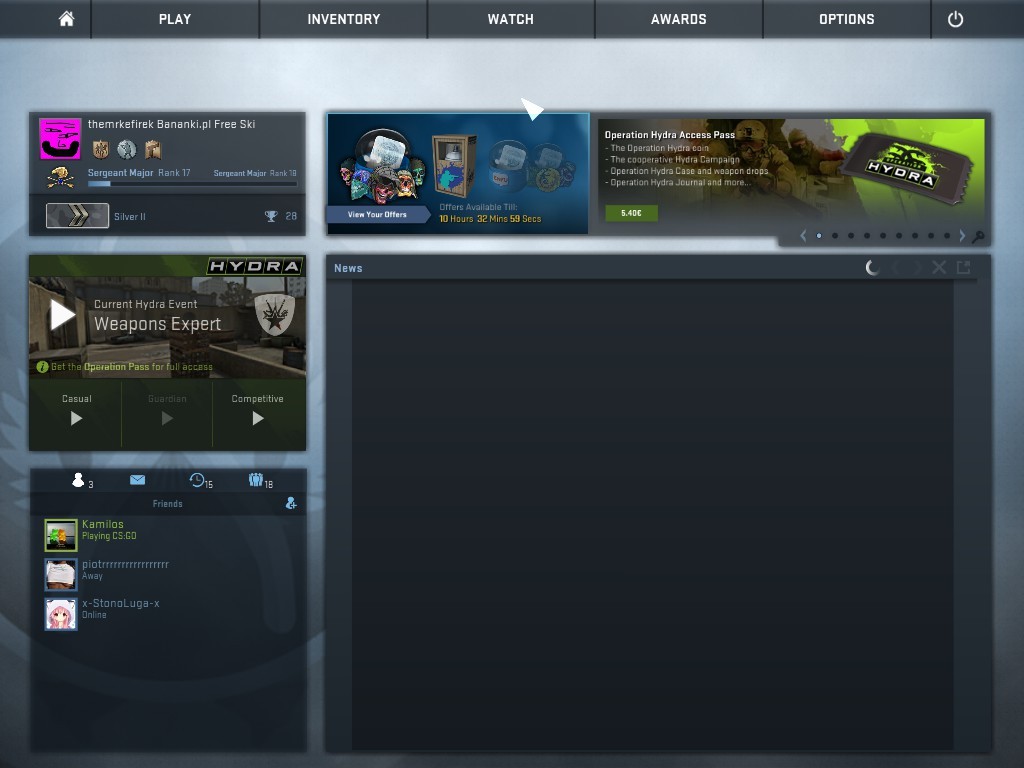Open x-StonoLuga-x friend avatar
Screen dimensions: 1024x768
click(61, 614)
